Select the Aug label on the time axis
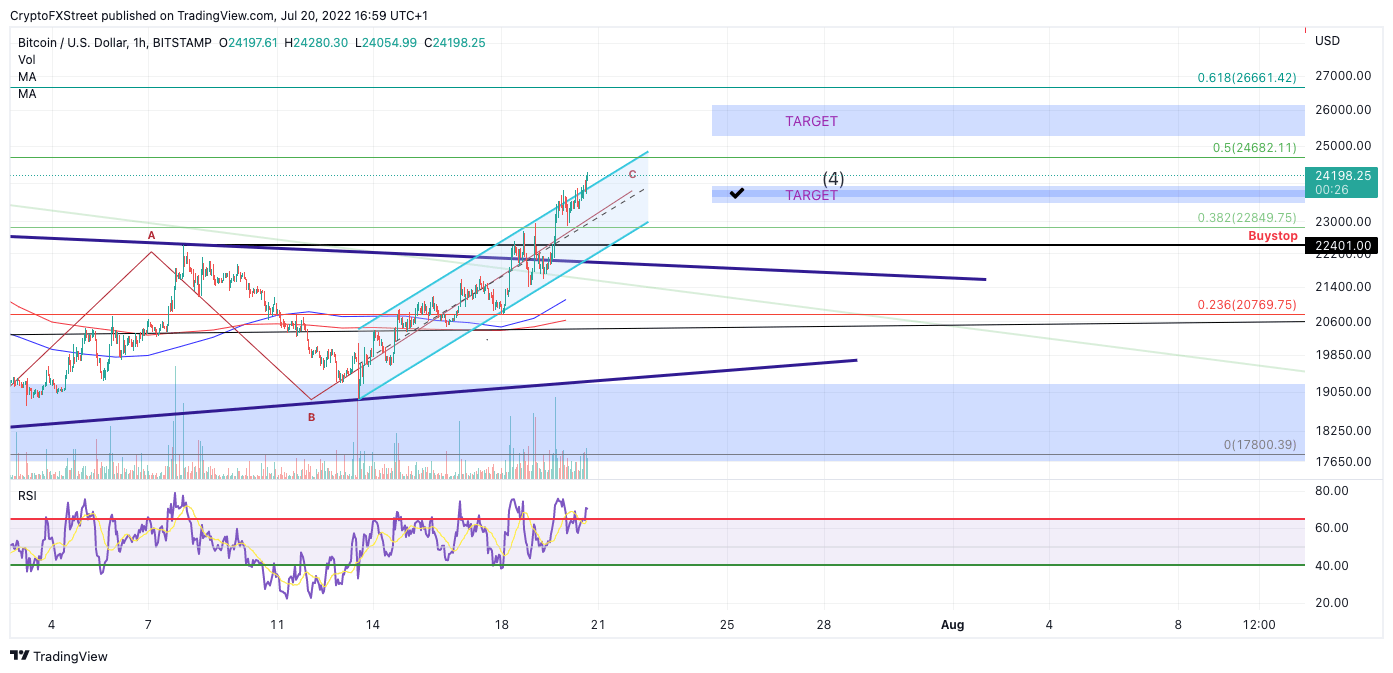The image size is (1393, 673). coord(952,625)
